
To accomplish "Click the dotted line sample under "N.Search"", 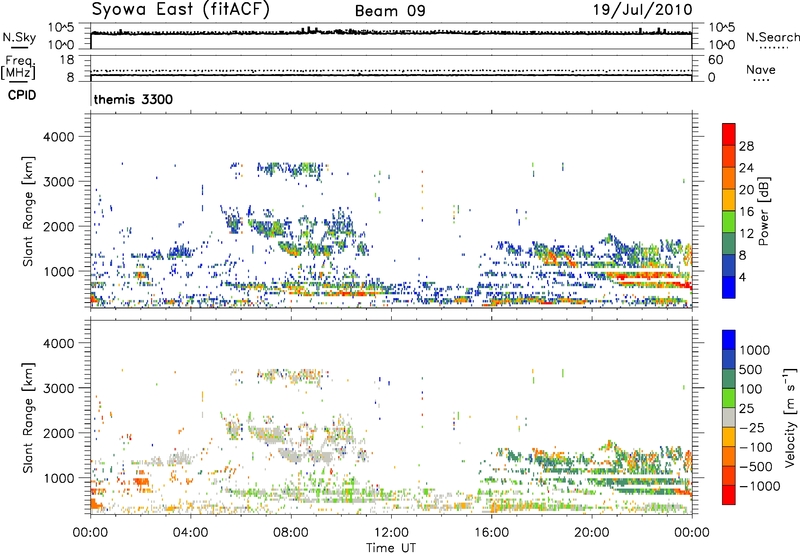I will (x=773, y=48).
